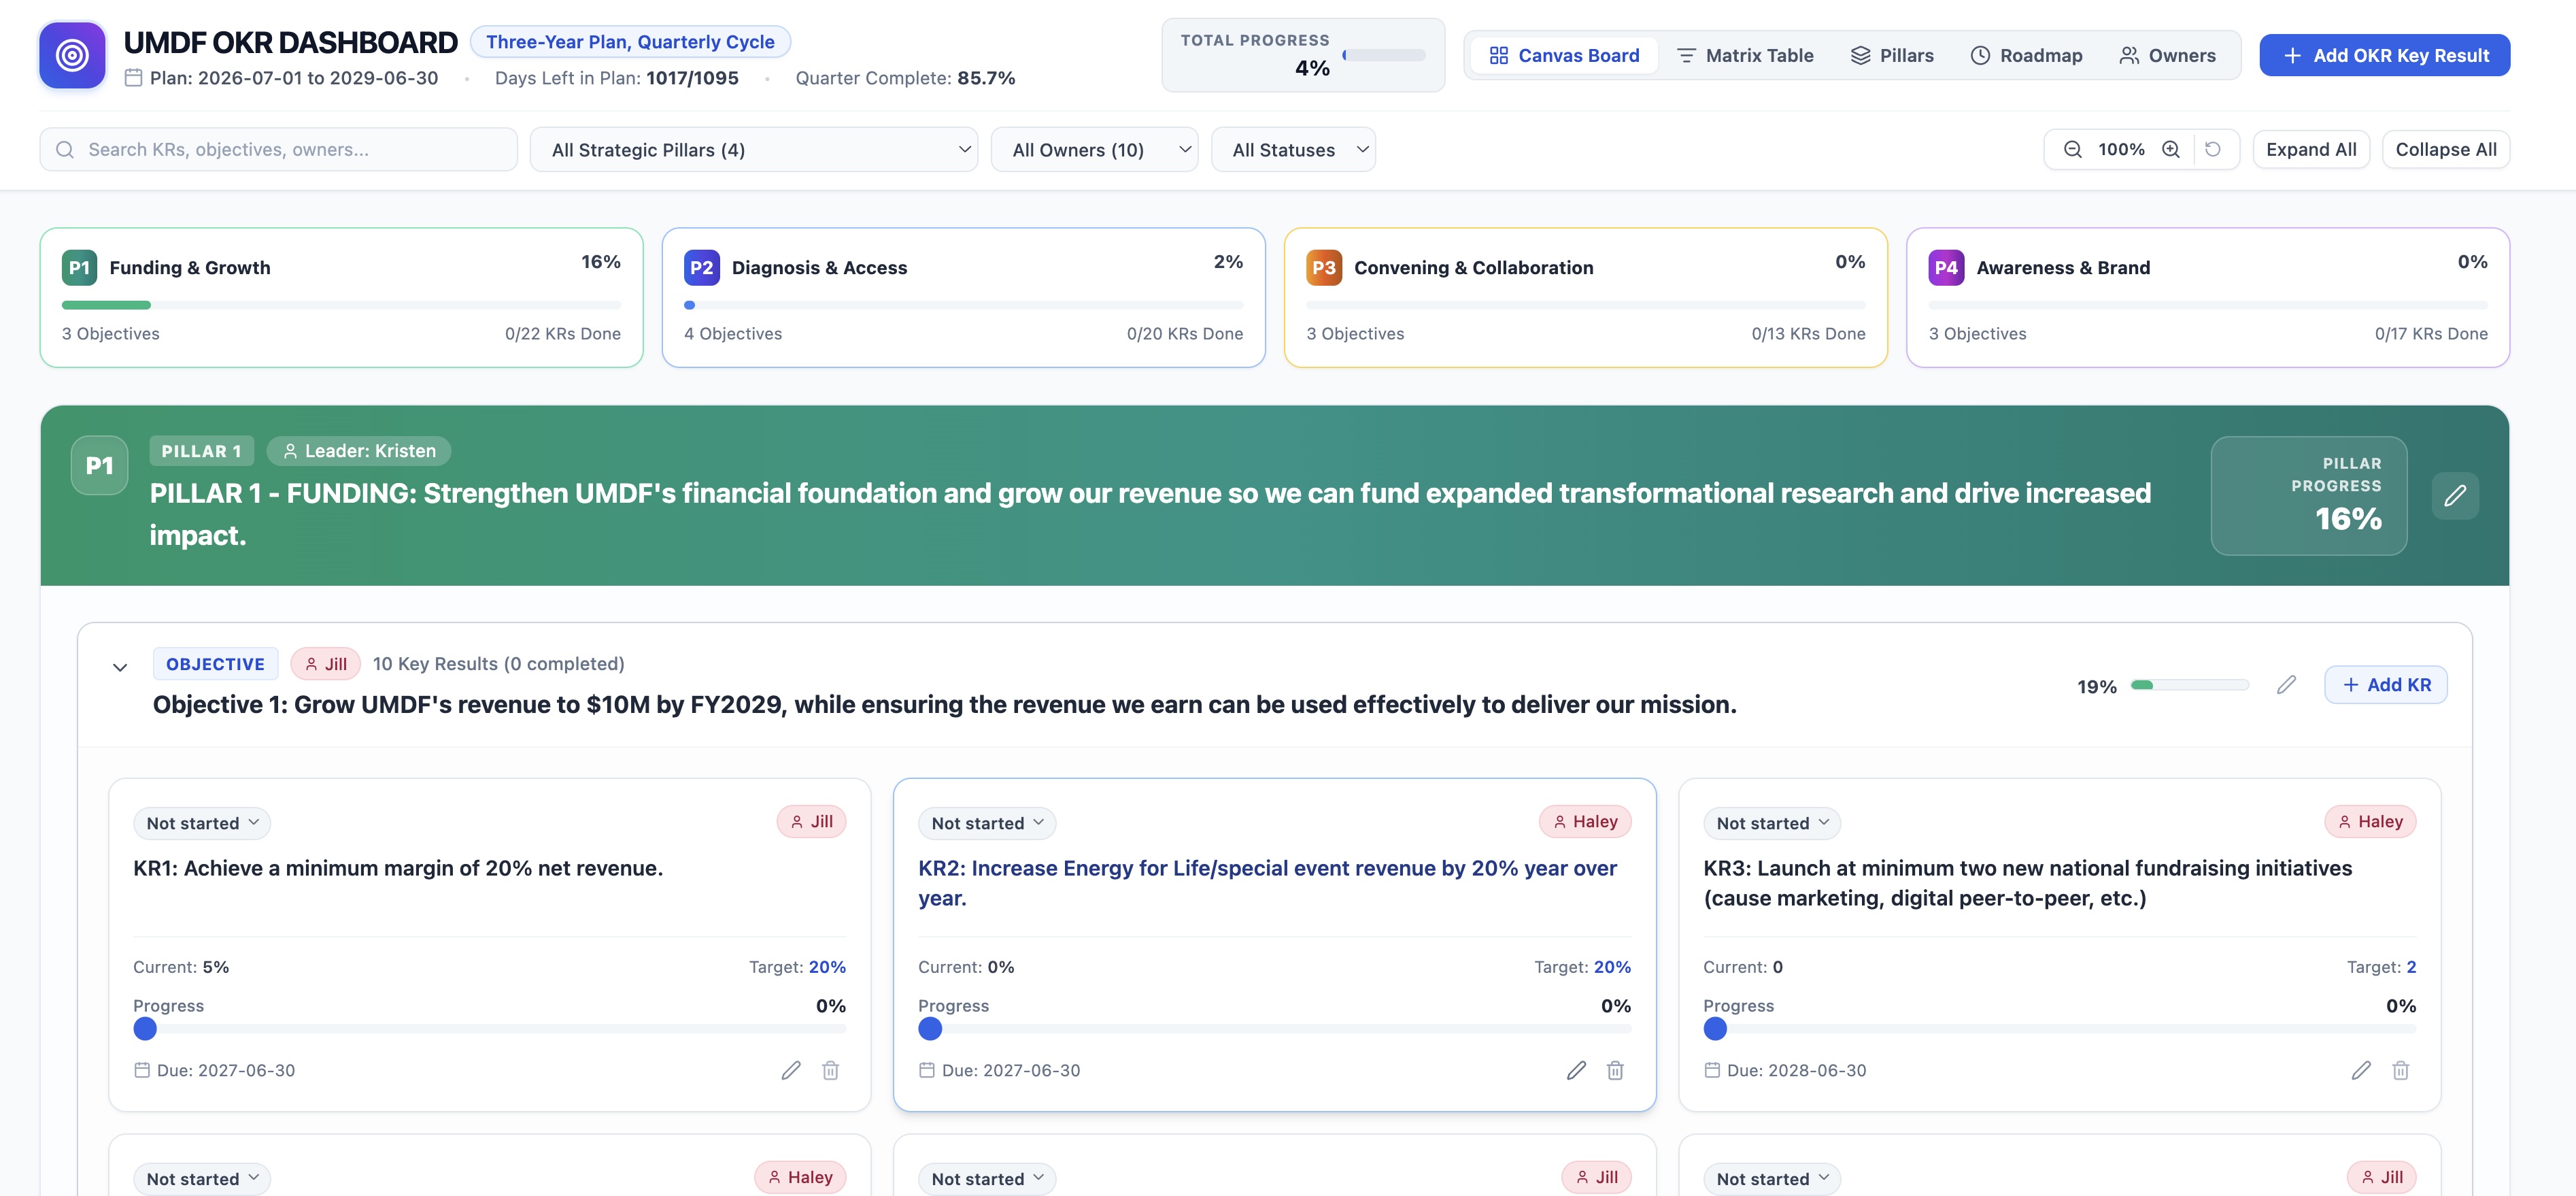Adjust the KR1 progress slider handle
Viewport: 2576px width, 1196px height.
(x=145, y=1029)
